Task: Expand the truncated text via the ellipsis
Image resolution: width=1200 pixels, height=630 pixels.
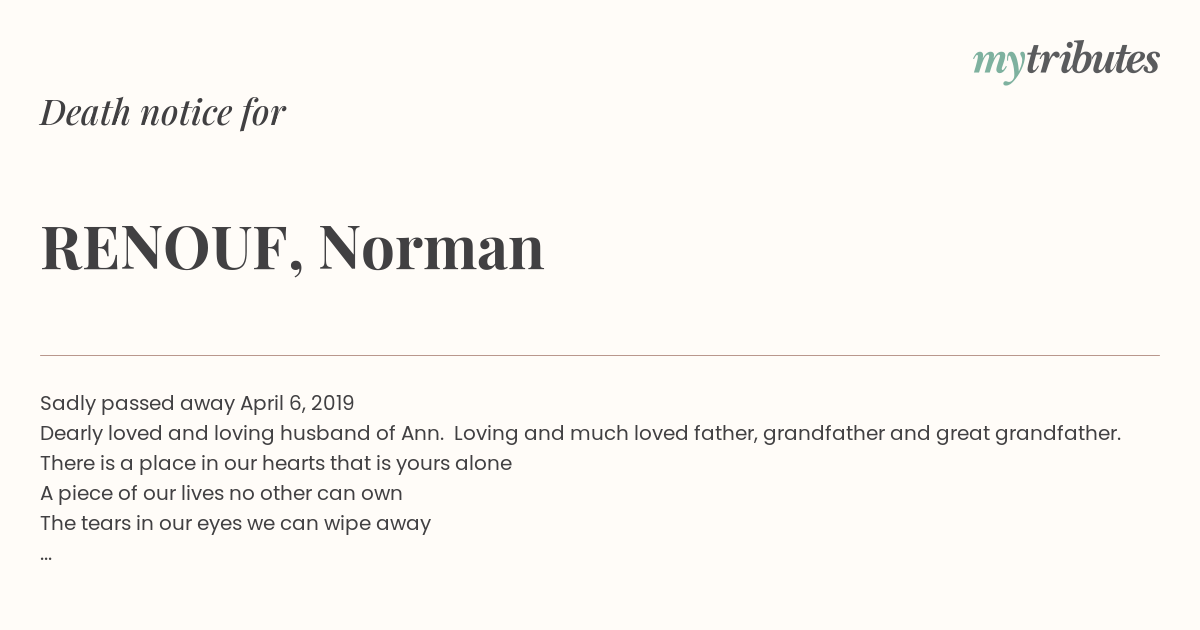Action: point(46,557)
